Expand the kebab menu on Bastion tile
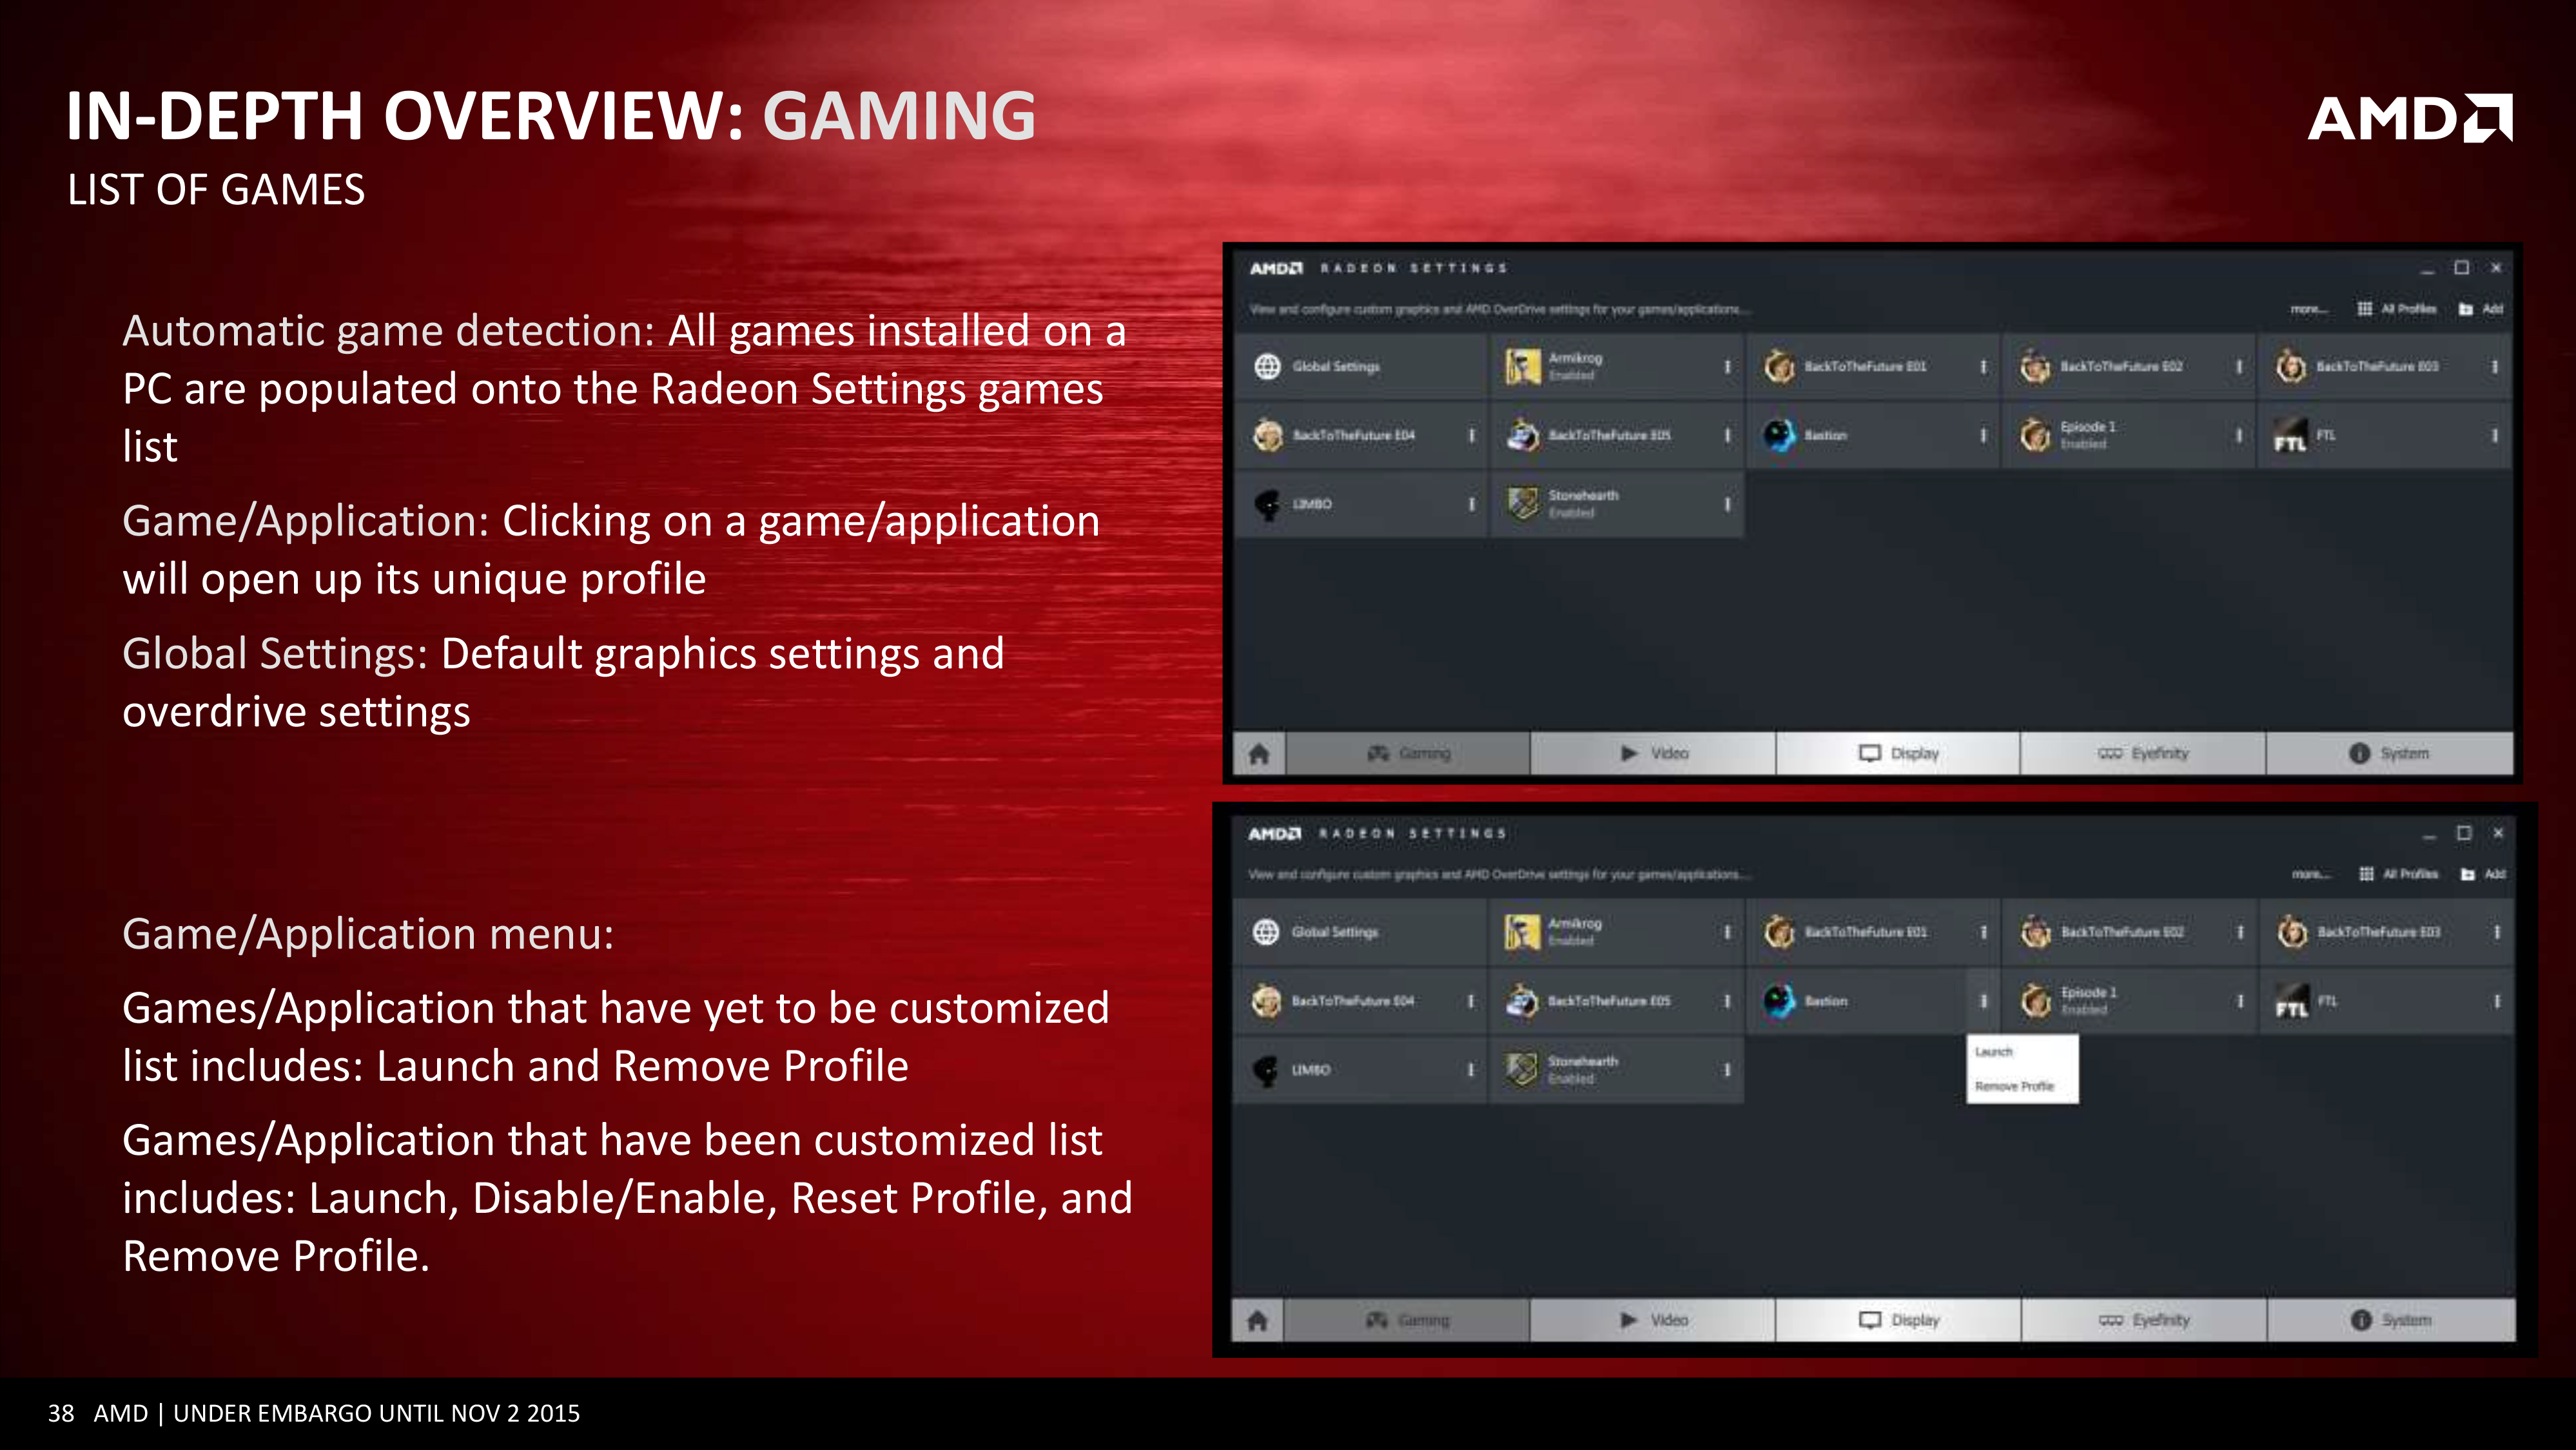 click(x=1985, y=434)
